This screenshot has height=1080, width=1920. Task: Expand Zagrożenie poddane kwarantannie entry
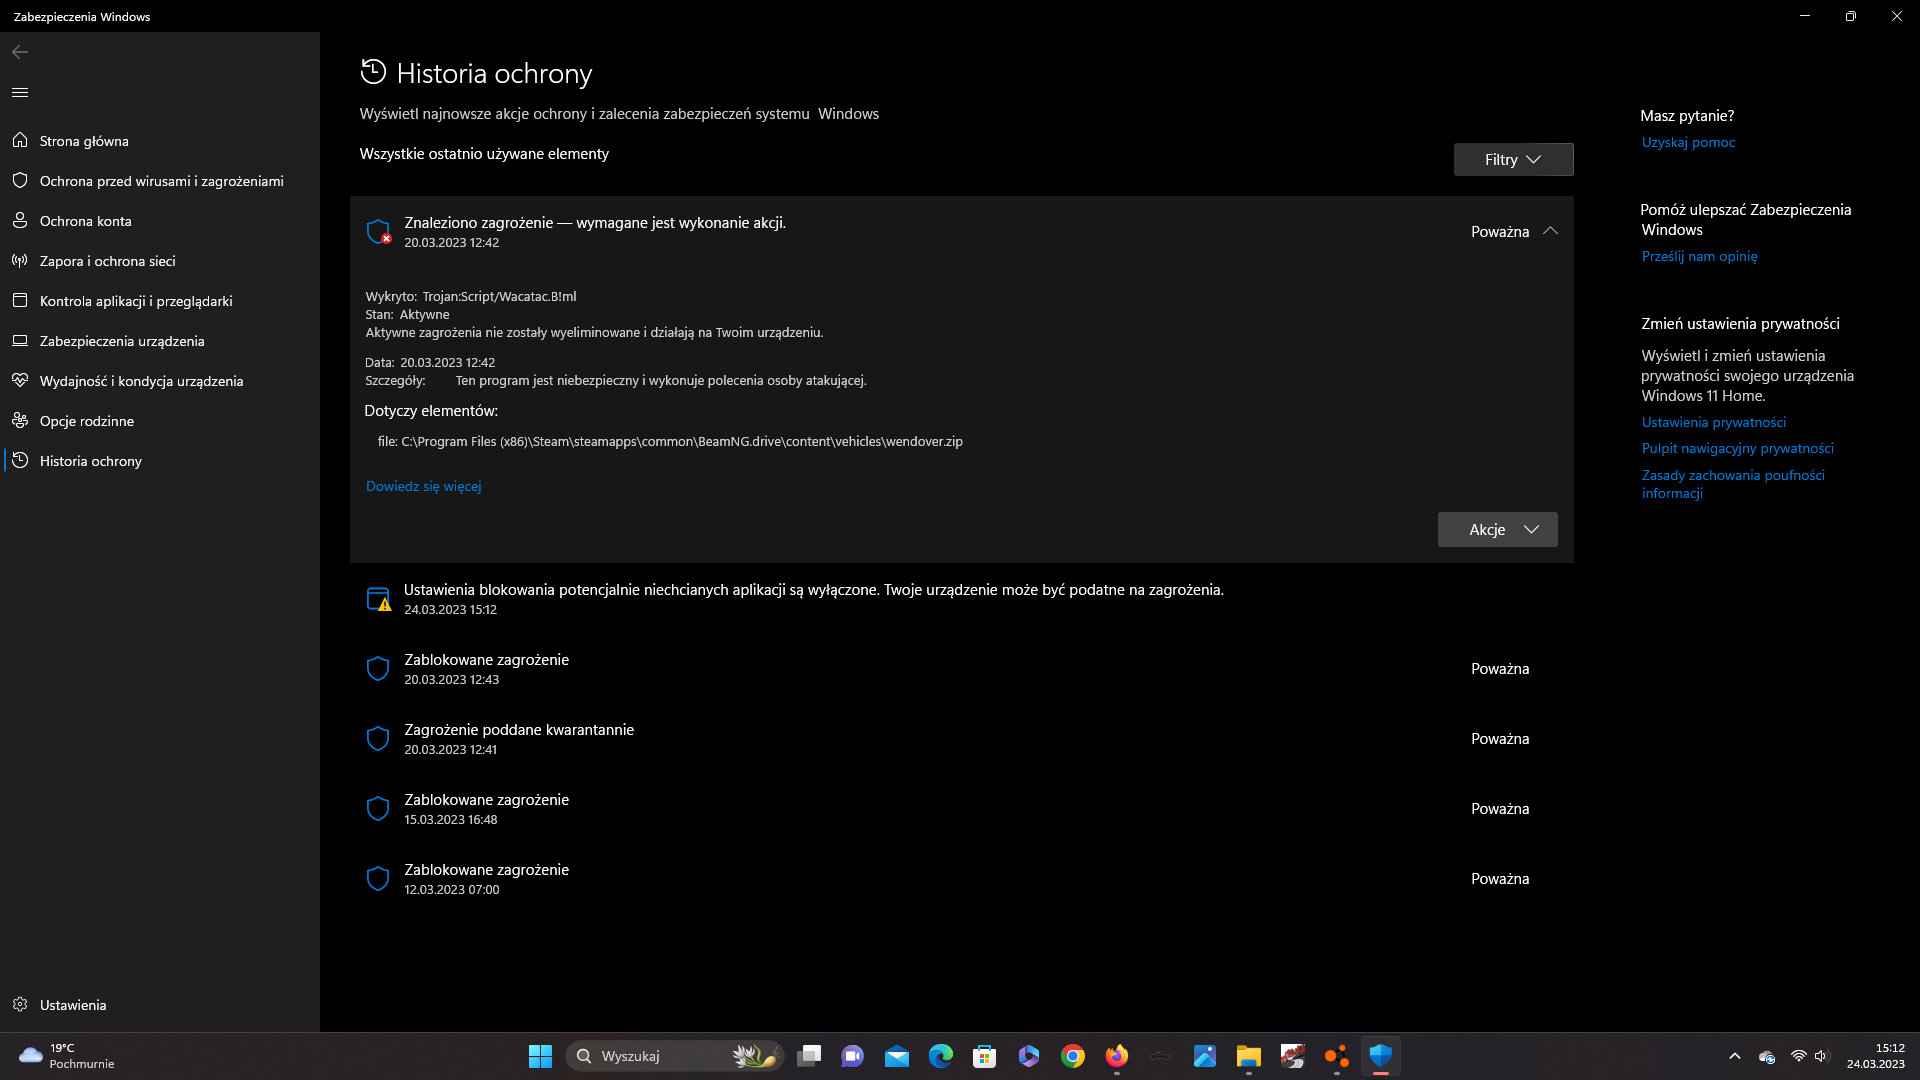(961, 739)
